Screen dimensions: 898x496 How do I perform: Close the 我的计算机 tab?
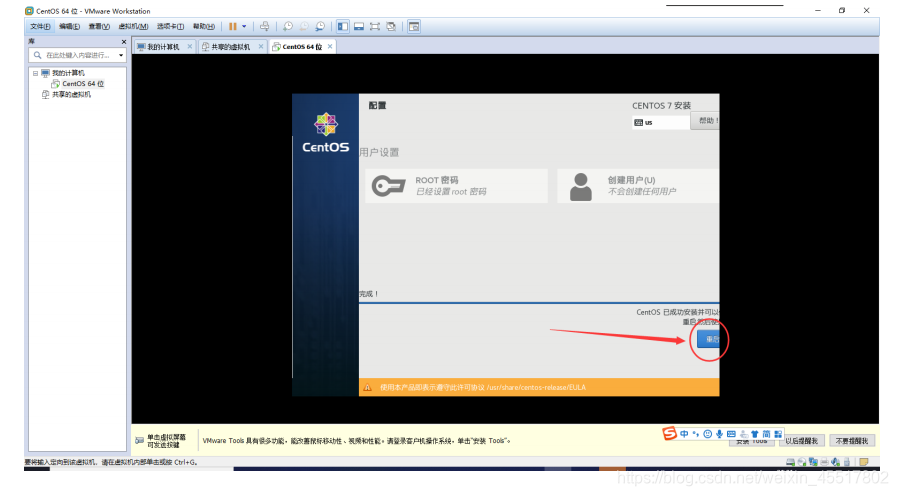[190, 46]
